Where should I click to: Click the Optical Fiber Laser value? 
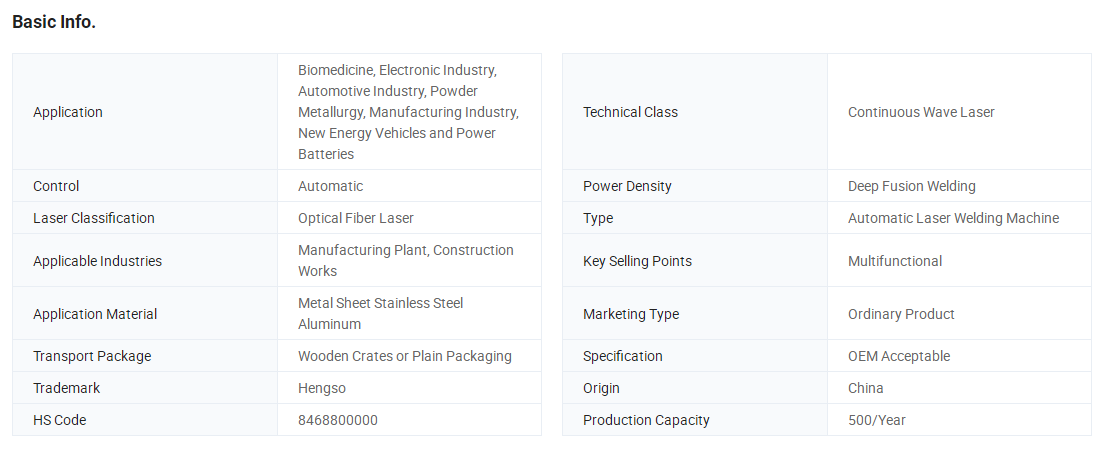tap(356, 218)
